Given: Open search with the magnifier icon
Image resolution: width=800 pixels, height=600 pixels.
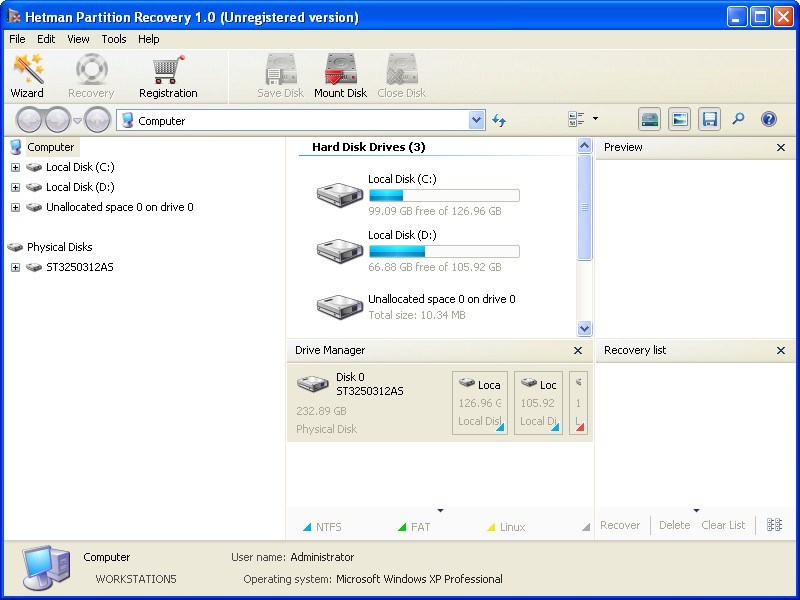Looking at the screenshot, I should 738,119.
